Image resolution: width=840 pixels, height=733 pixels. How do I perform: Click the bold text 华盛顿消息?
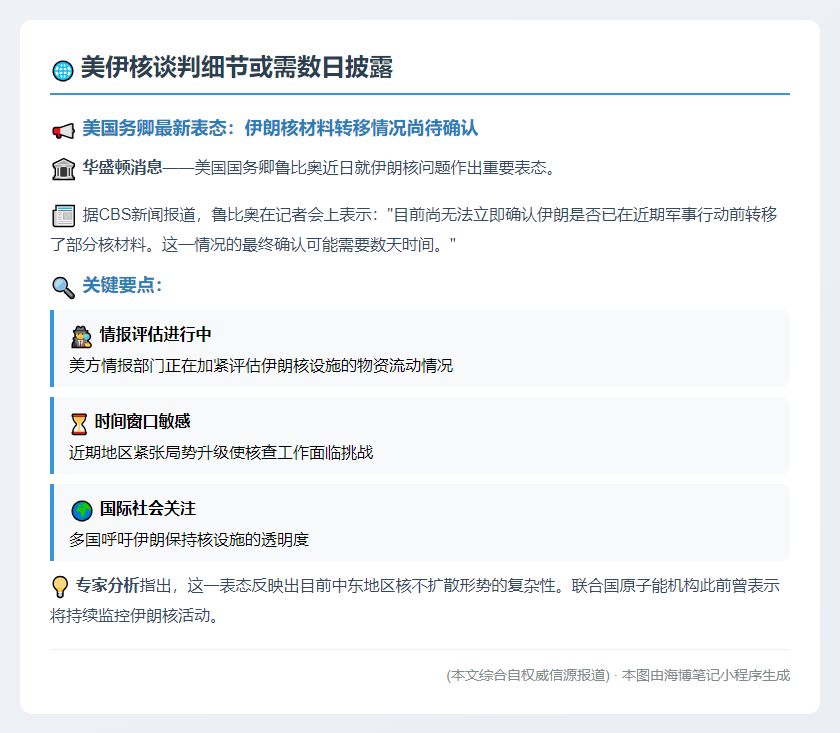(x=122, y=167)
